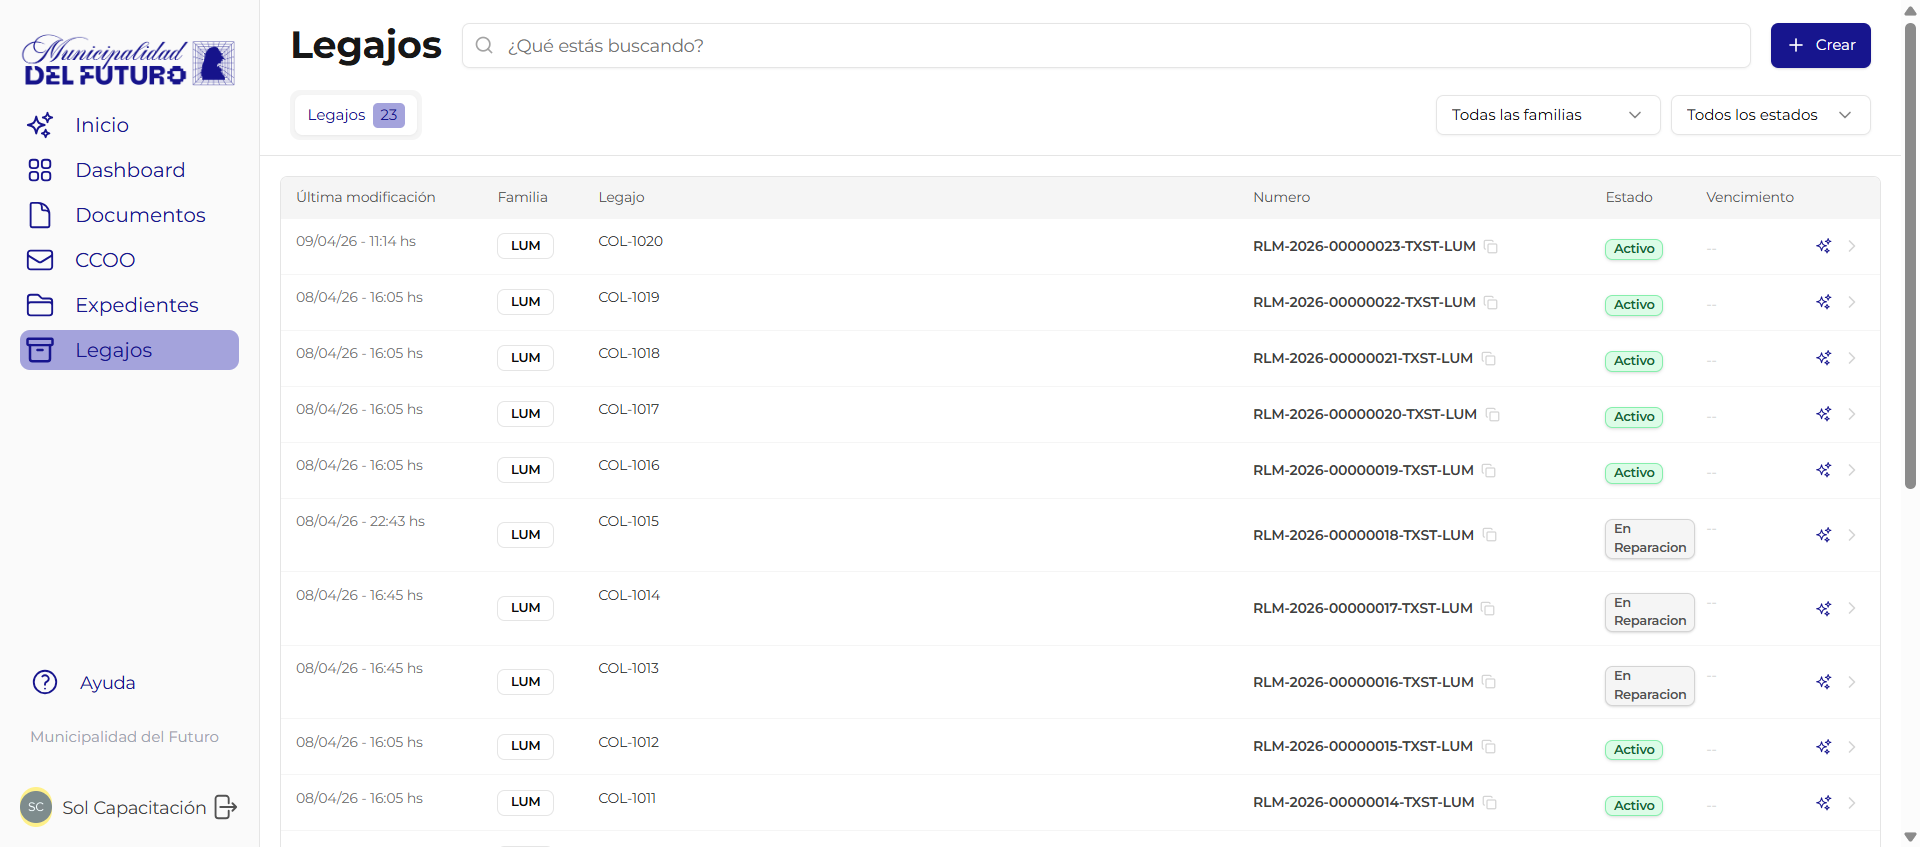The height and width of the screenshot is (847, 1920).
Task: Copy the number RLM-2026-00000018-TXST-LUM
Action: [x=1490, y=535]
